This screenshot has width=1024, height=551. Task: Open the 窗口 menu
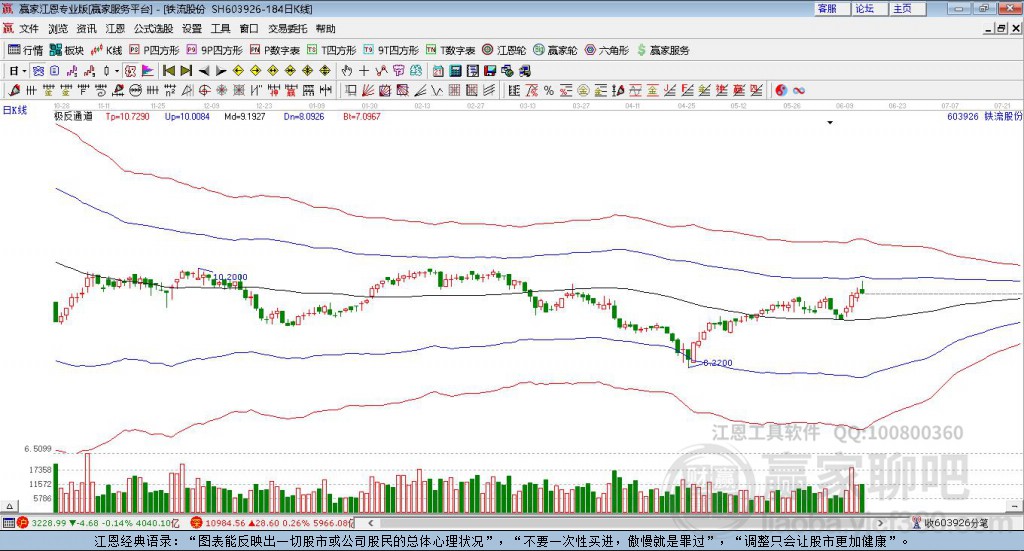249,29
